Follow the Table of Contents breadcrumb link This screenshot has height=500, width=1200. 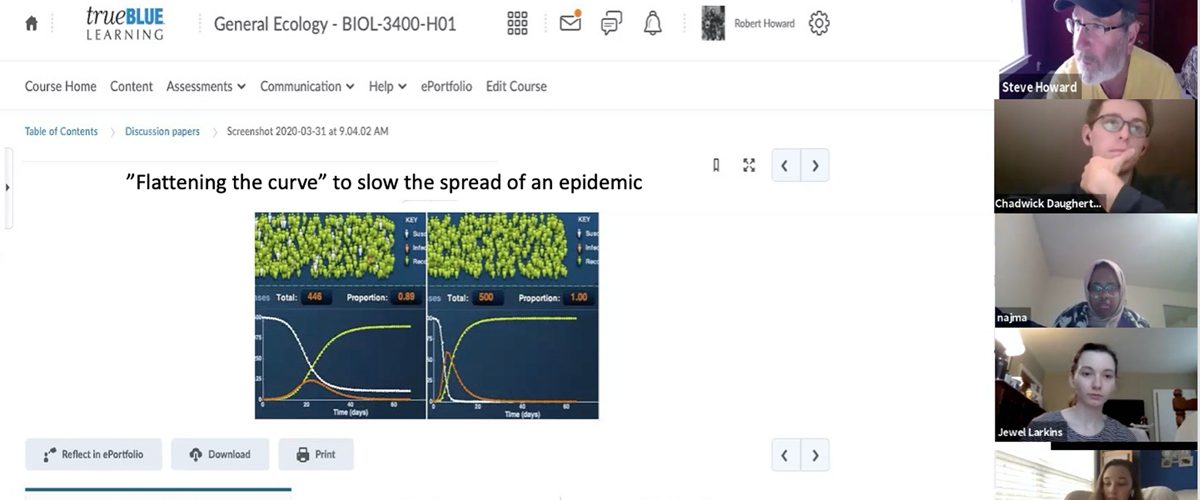61,131
